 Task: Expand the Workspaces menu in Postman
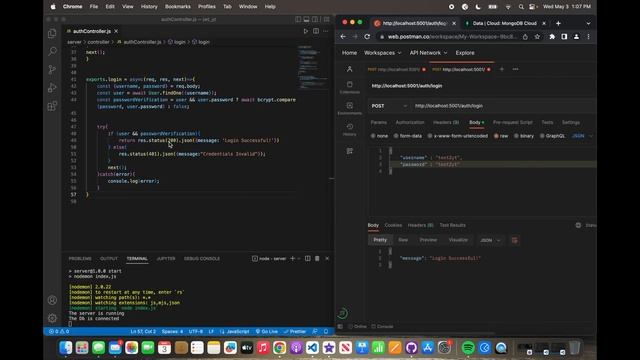click(382, 53)
